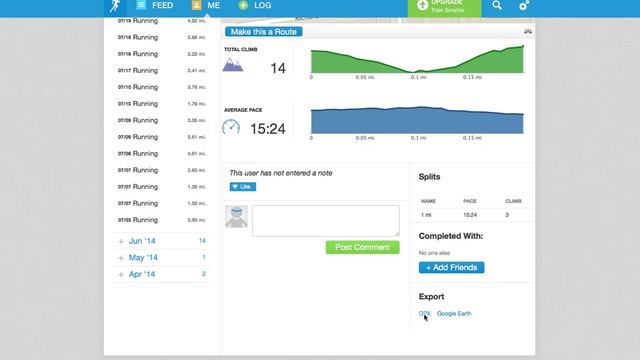
Task: Click the RunKeeper runner logo
Action: point(115,6)
